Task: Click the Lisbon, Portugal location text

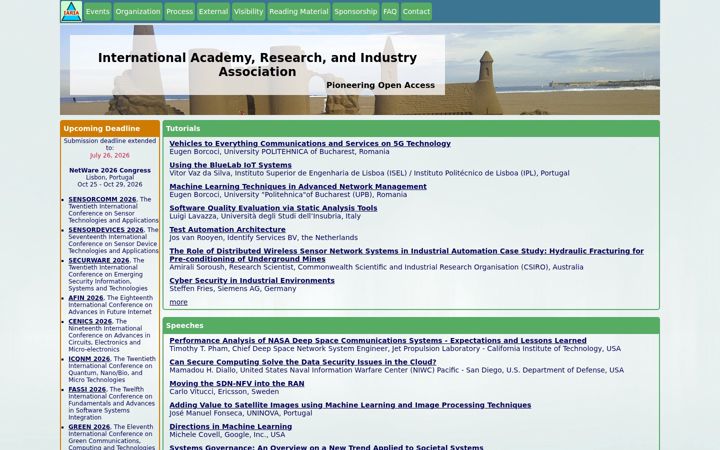Action: [110, 177]
